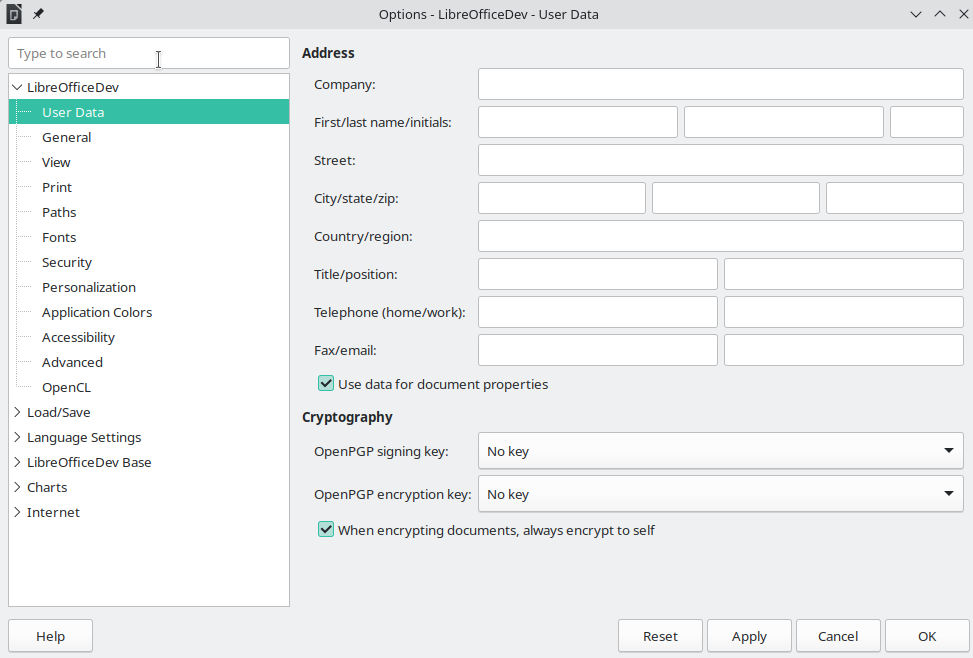973x658 pixels.
Task: Click the work Telephone input field
Action: pos(843,312)
